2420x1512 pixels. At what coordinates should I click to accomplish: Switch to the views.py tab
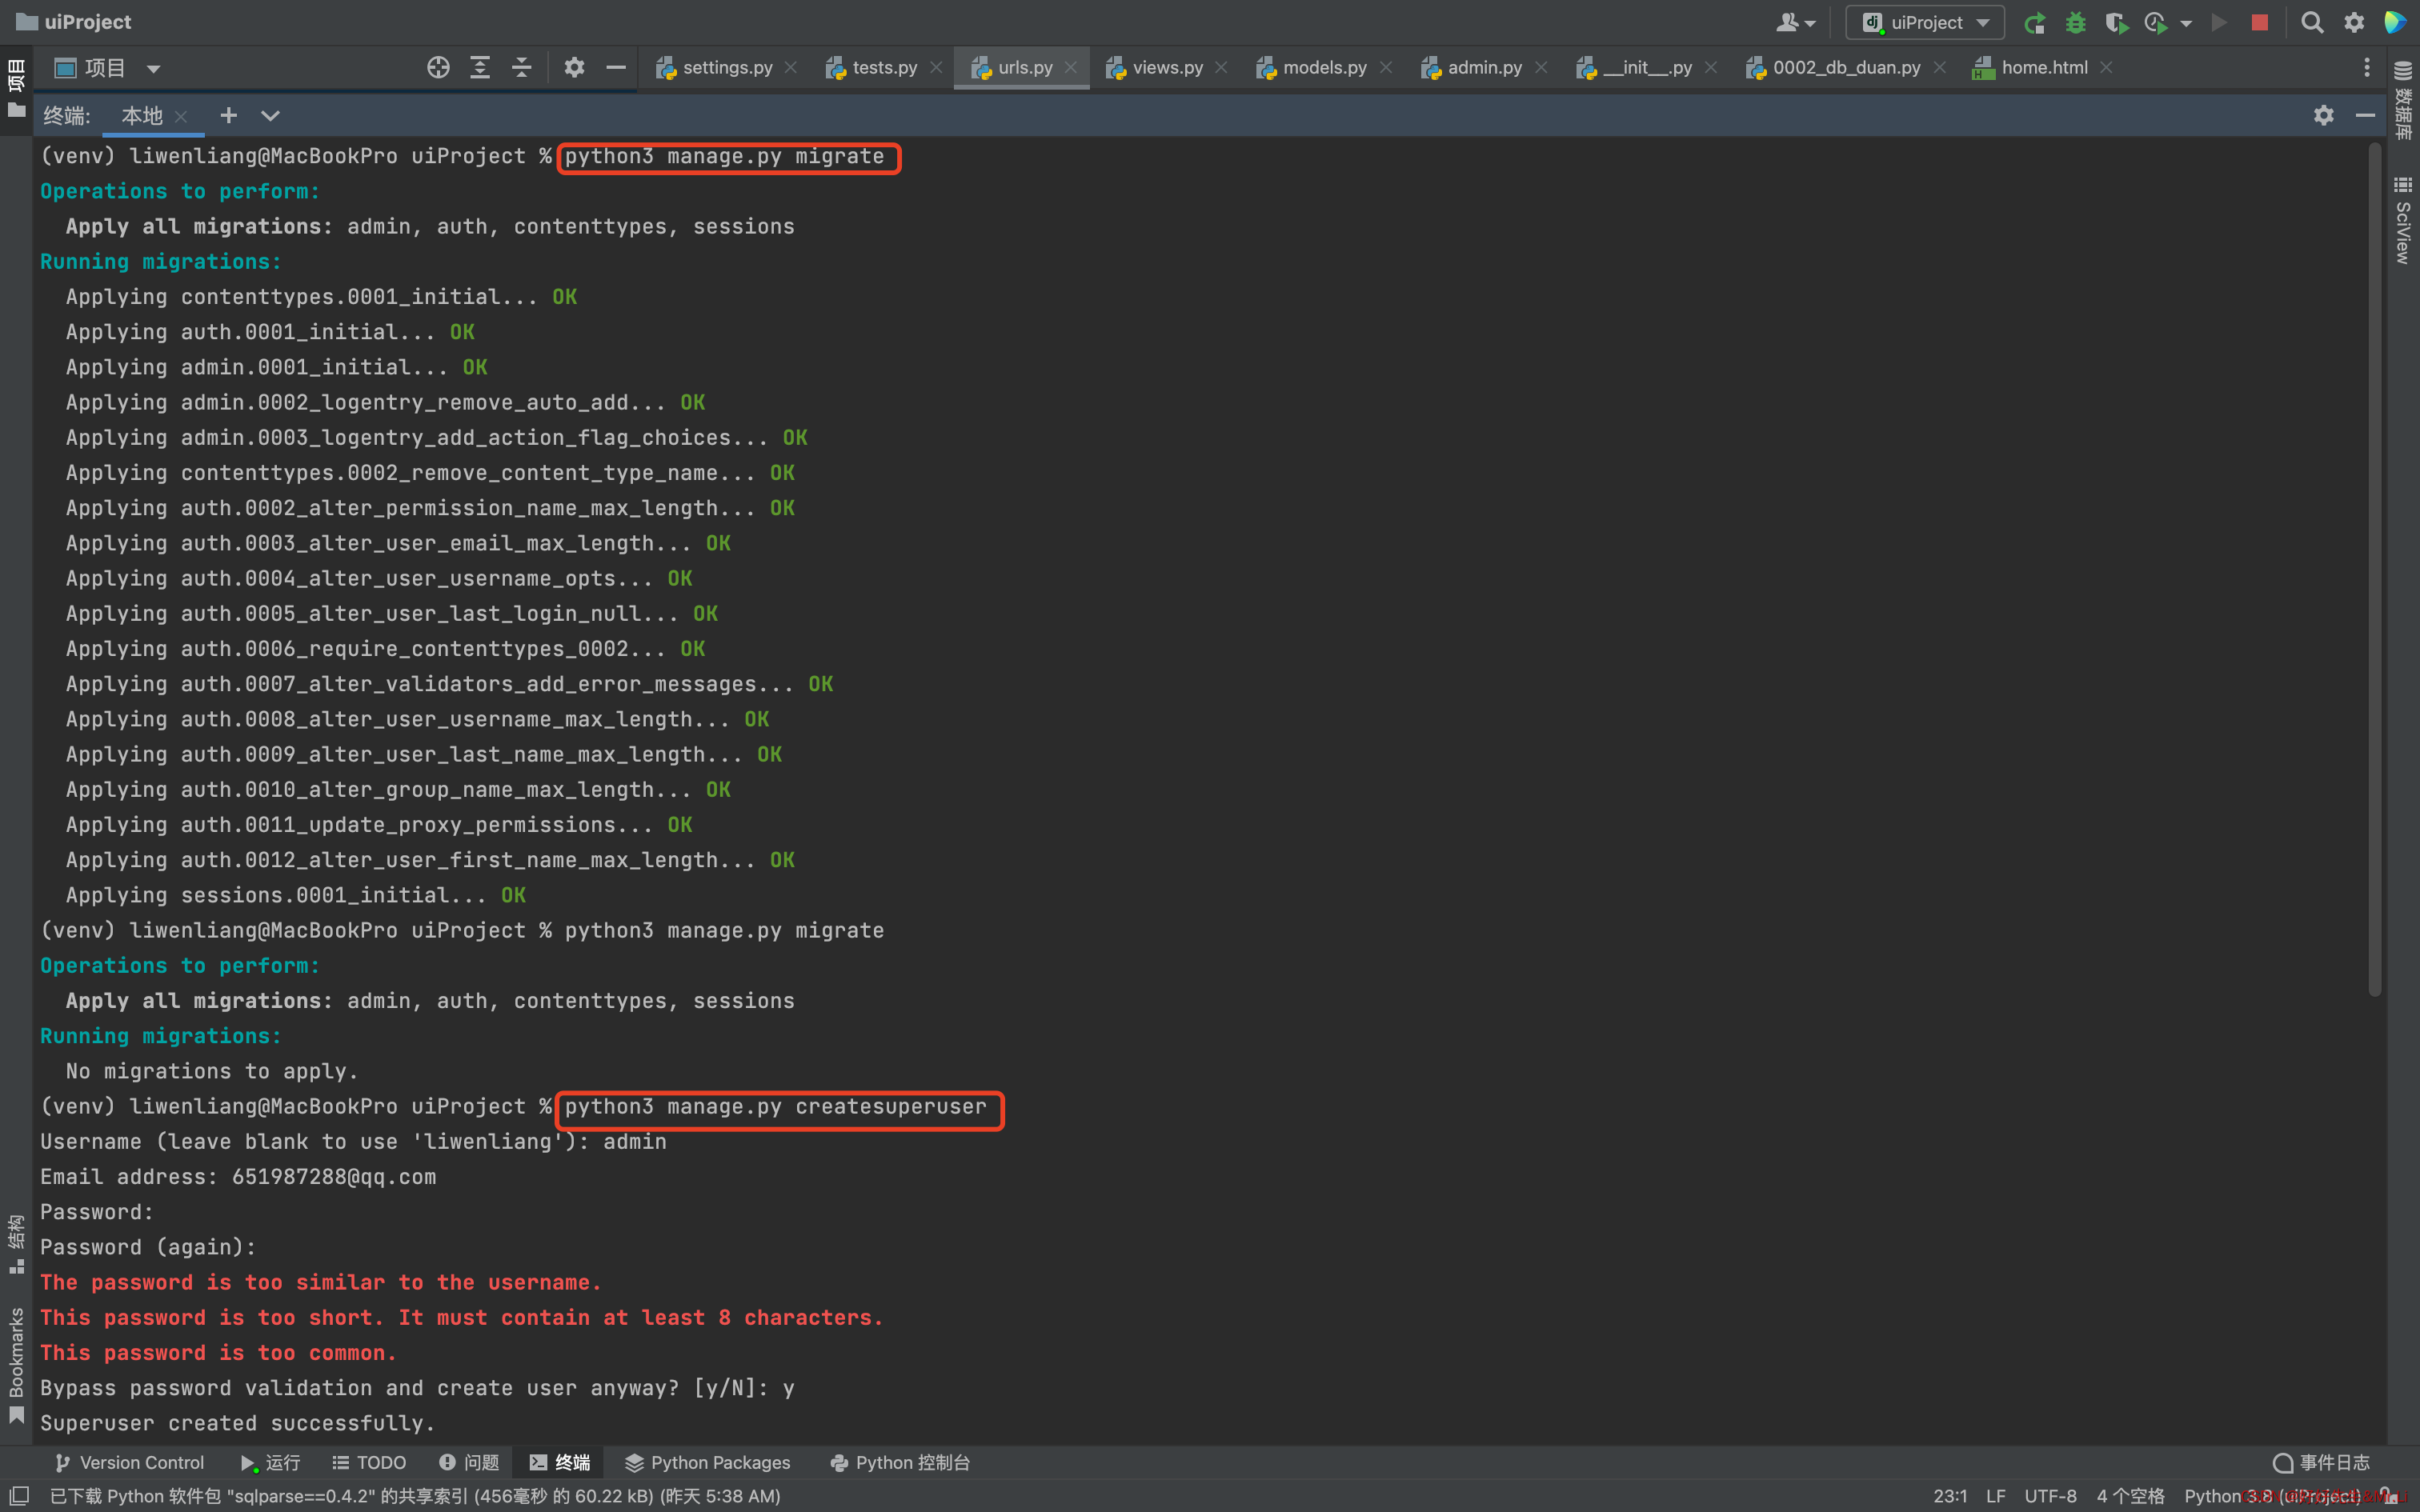[1167, 67]
